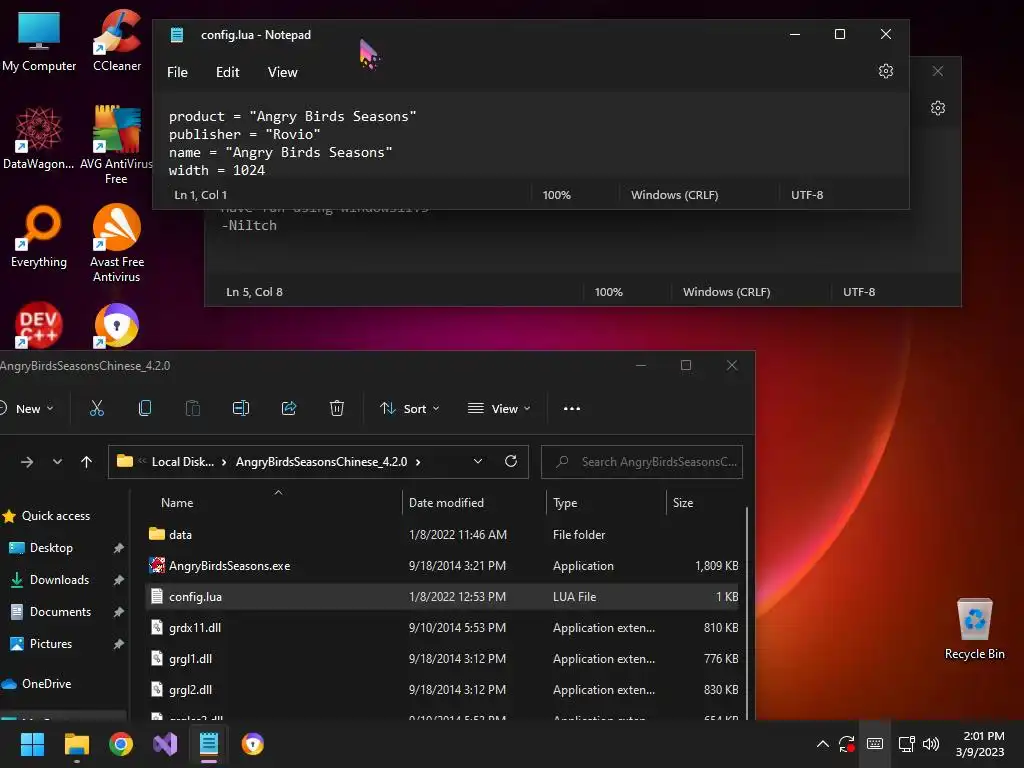This screenshot has height=768, width=1024.
Task: Sort by the Size column header
Action: pos(682,503)
